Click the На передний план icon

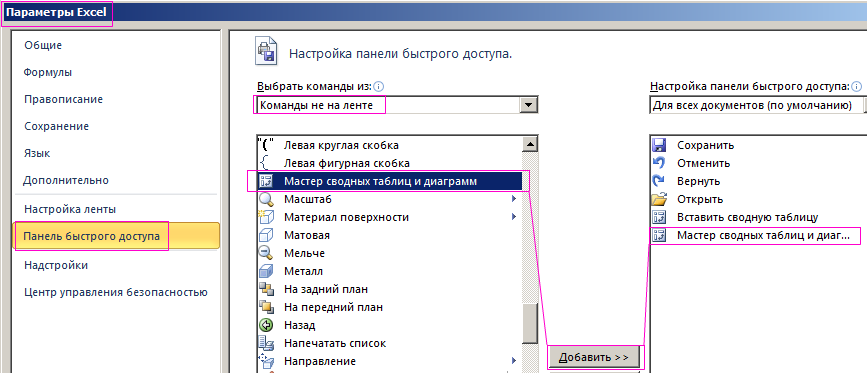pos(266,307)
